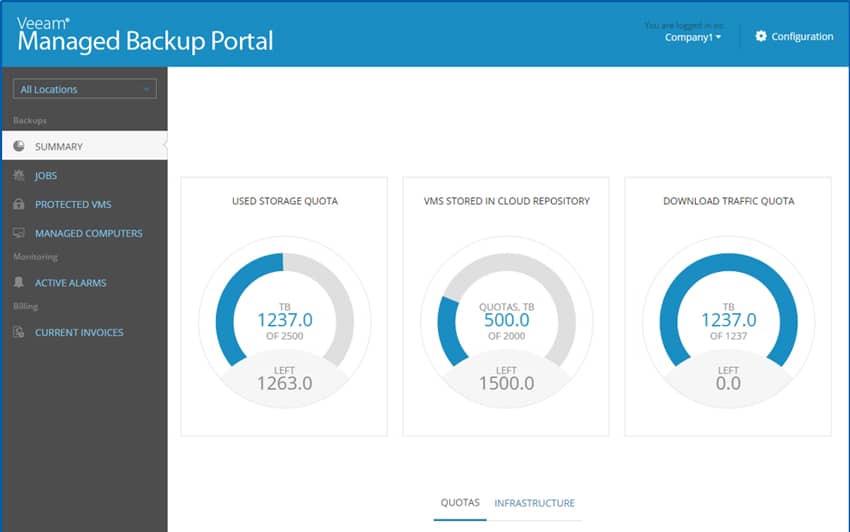Open Managed Computers from sidebar
The image size is (850, 532).
point(89,233)
